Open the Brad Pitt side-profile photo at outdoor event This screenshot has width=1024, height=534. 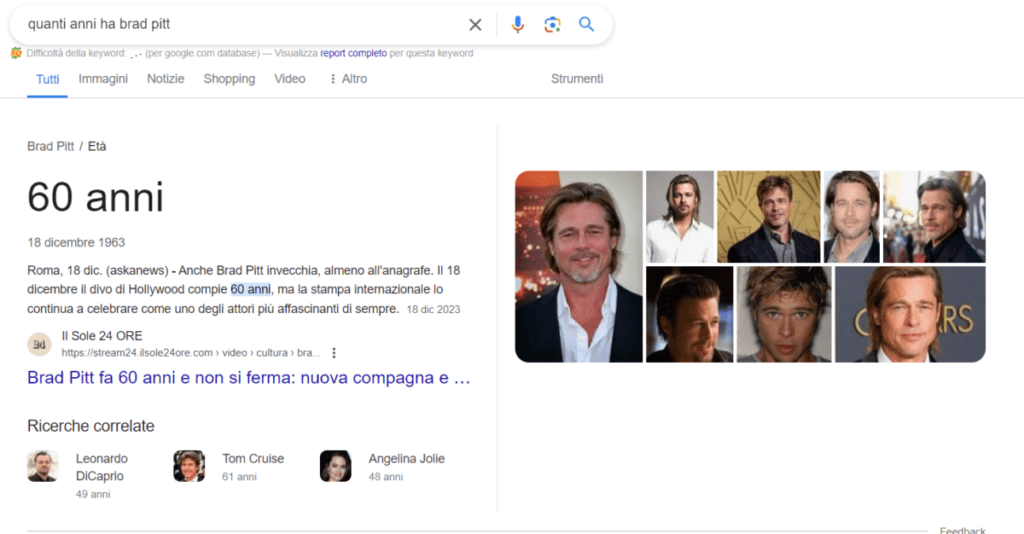pyautogui.click(x=934, y=217)
